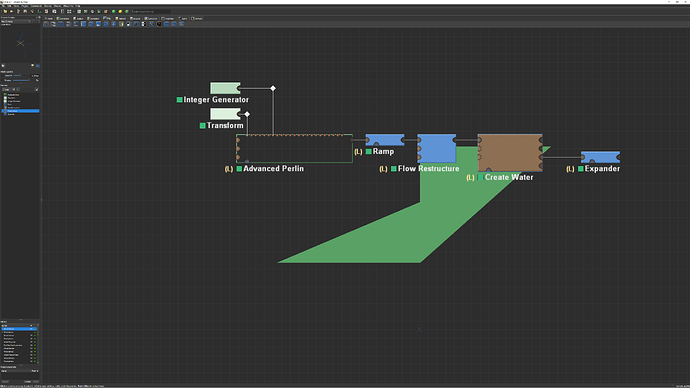Select the brown Create Water device box

tap(510, 153)
